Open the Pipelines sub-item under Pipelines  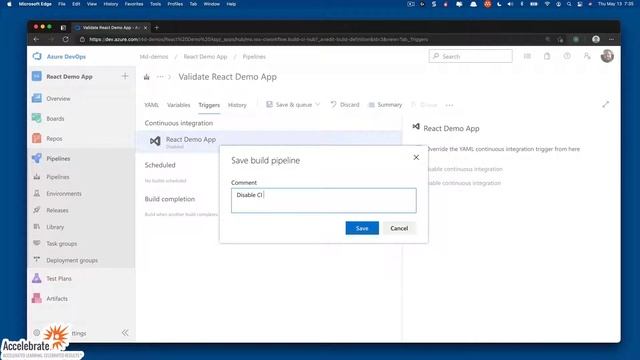click(57, 177)
